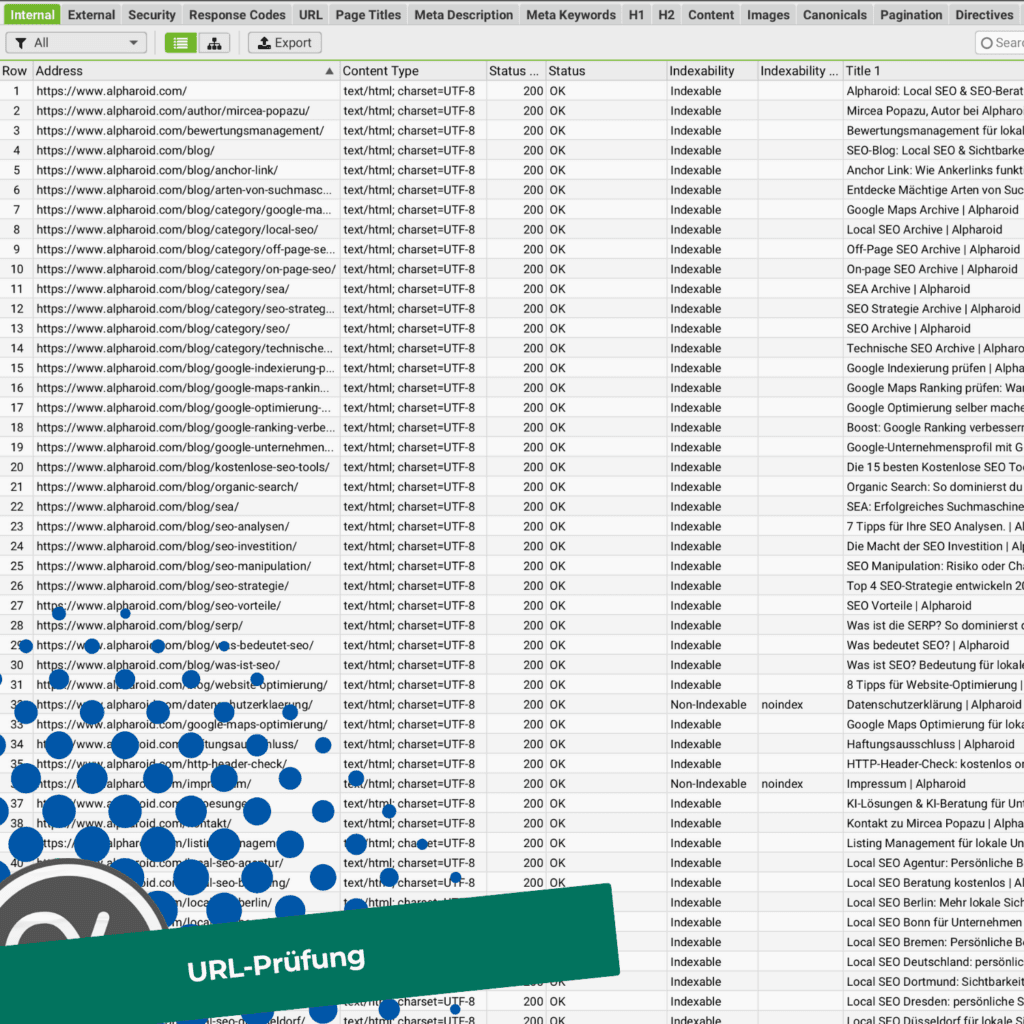The width and height of the screenshot is (1024, 1024).
Task: Sort by the Address column header
Action: (x=185, y=71)
